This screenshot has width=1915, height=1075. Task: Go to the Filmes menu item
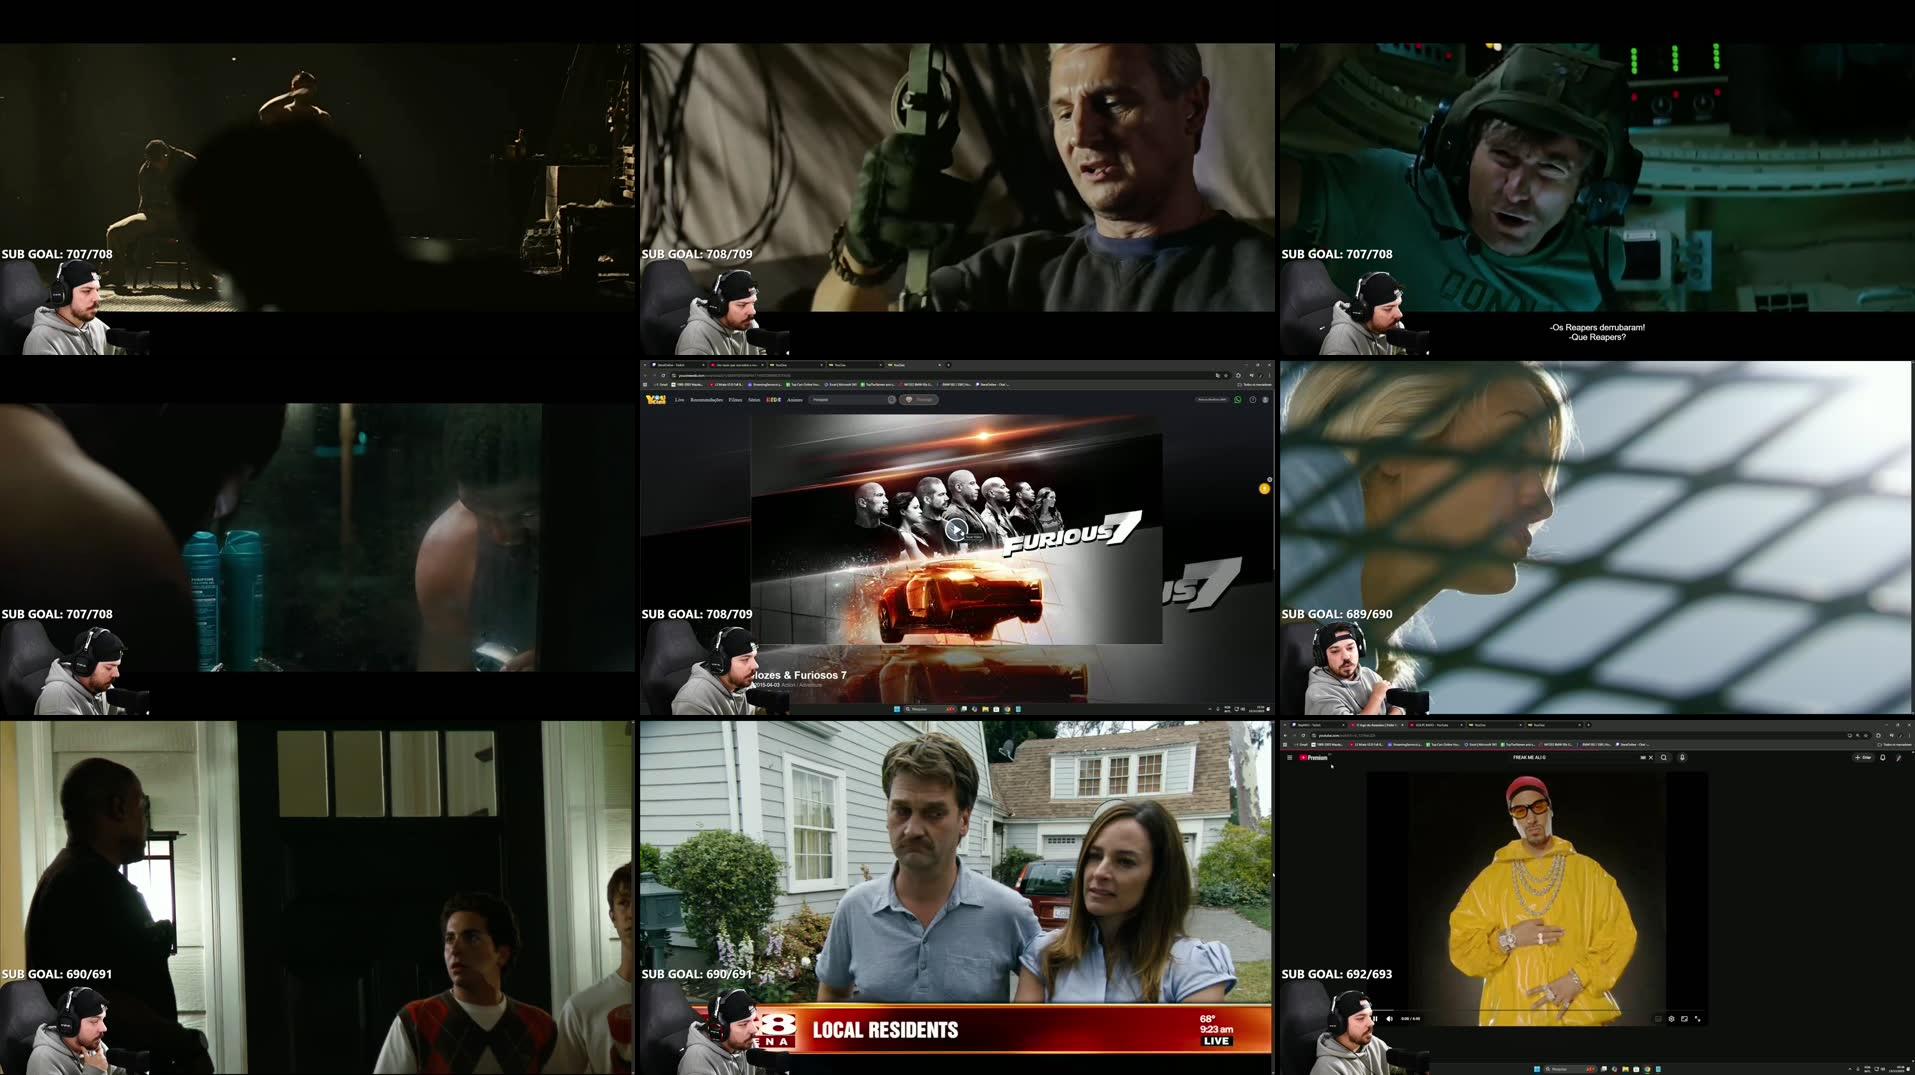pyautogui.click(x=735, y=400)
